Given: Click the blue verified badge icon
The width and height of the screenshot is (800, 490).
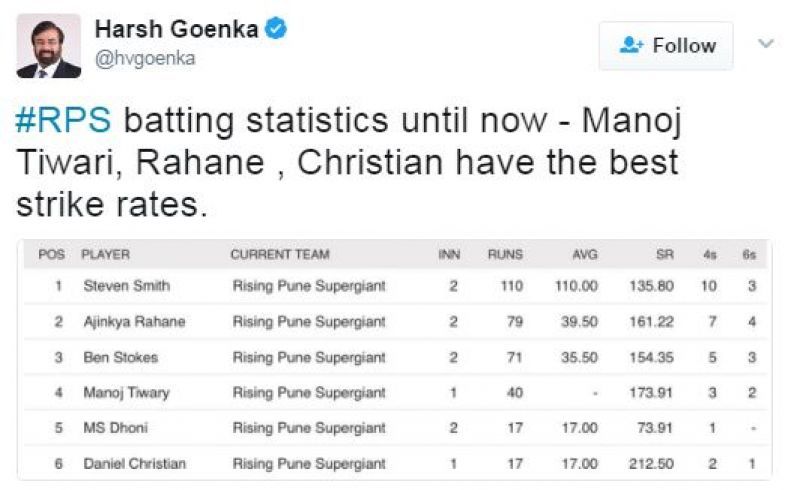Looking at the screenshot, I should tap(276, 28).
